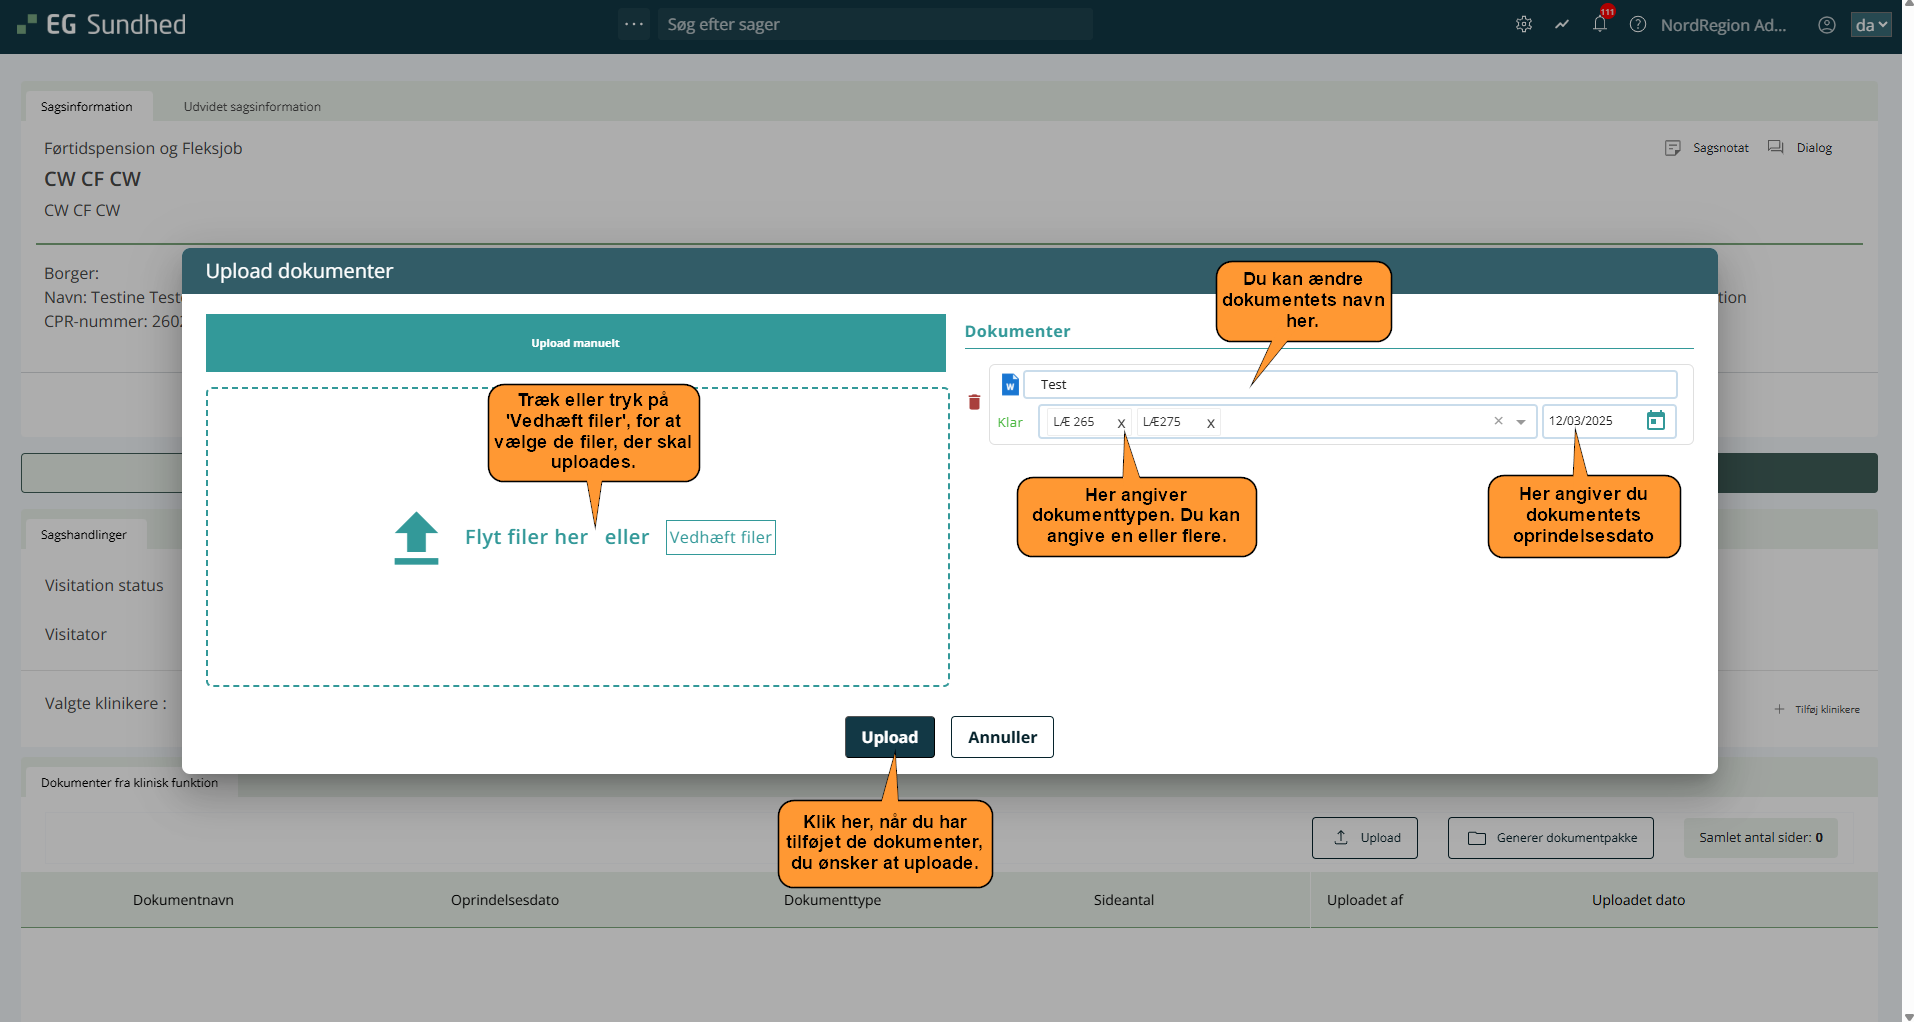1914x1022 pixels.
Task: Open the calendar date picker icon
Action: click(1656, 421)
